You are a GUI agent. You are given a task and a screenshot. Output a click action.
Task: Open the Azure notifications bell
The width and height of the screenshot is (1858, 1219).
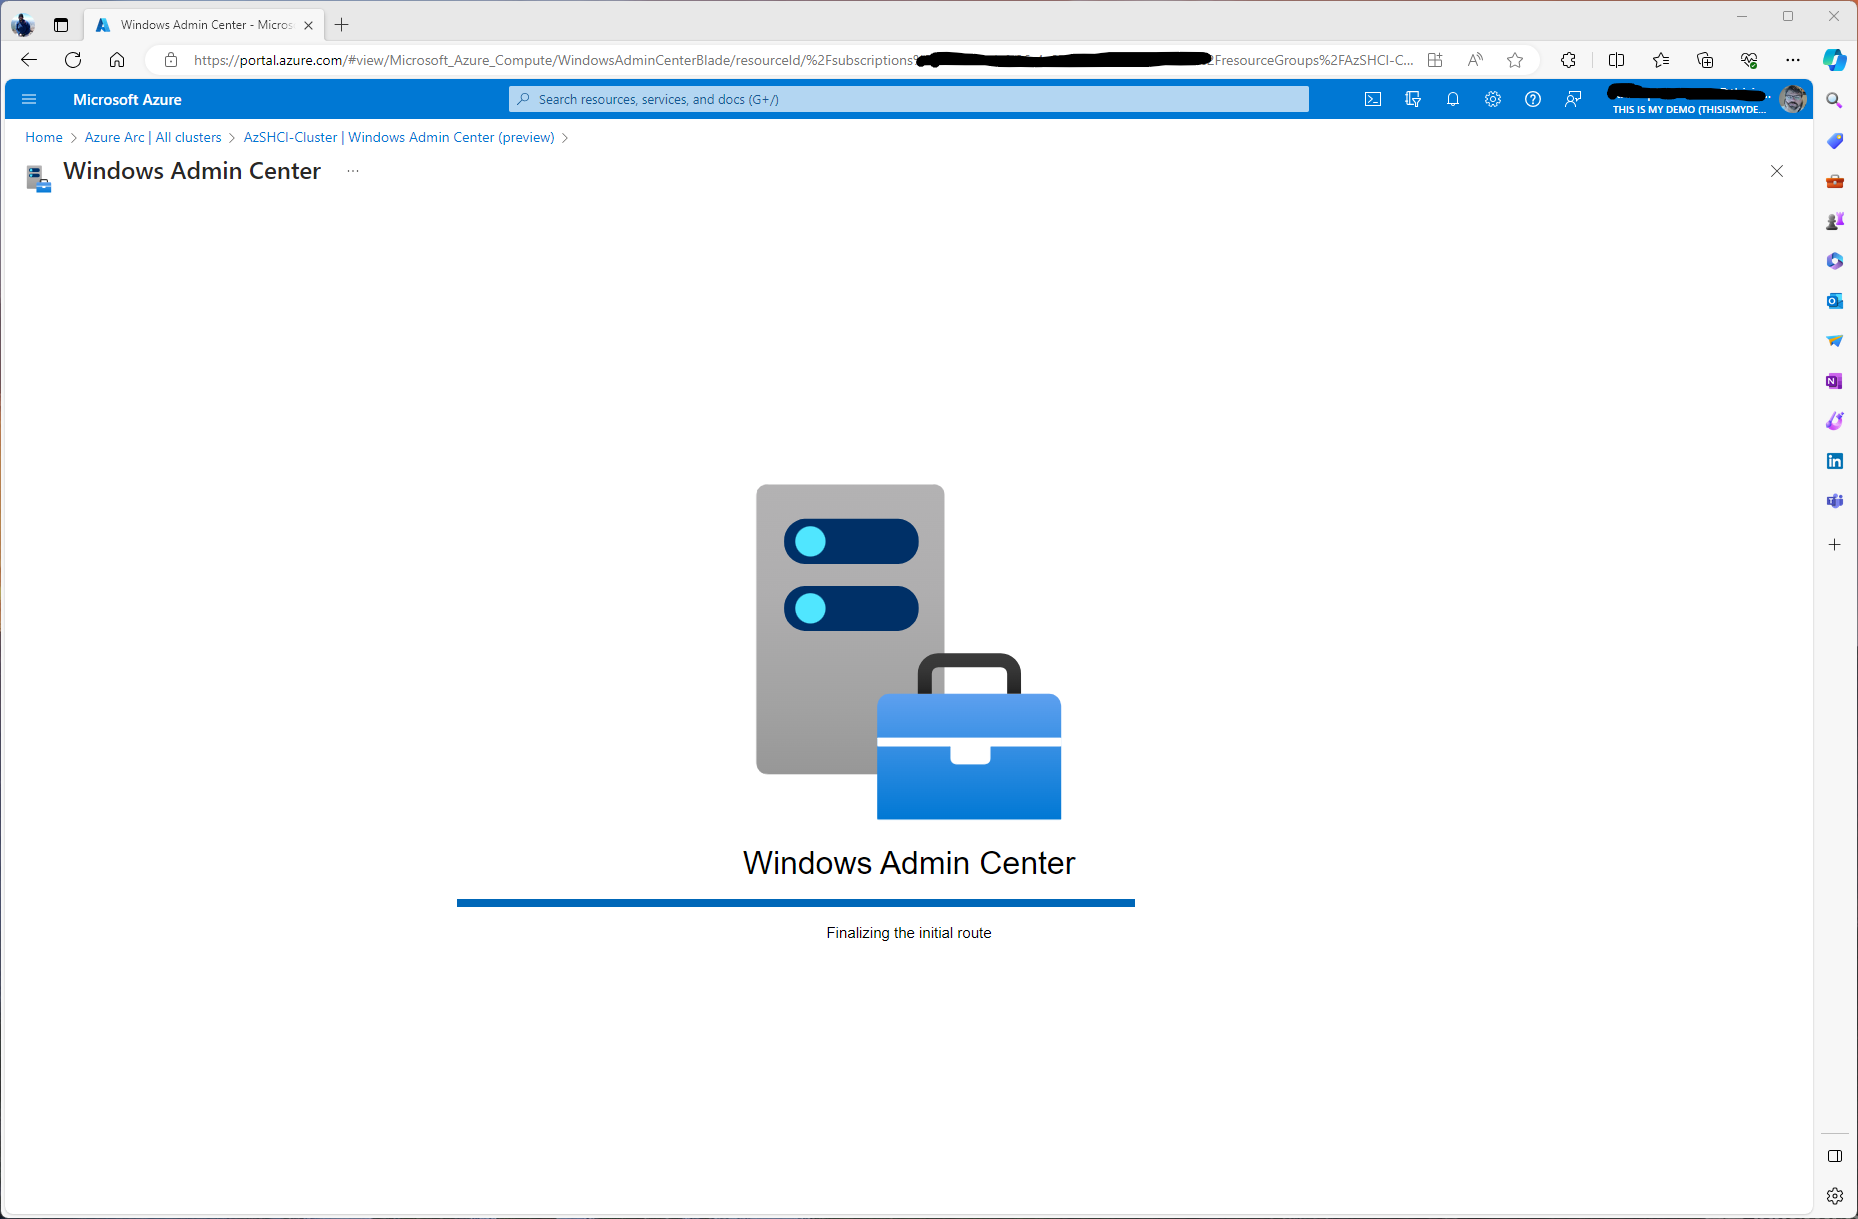point(1453,99)
